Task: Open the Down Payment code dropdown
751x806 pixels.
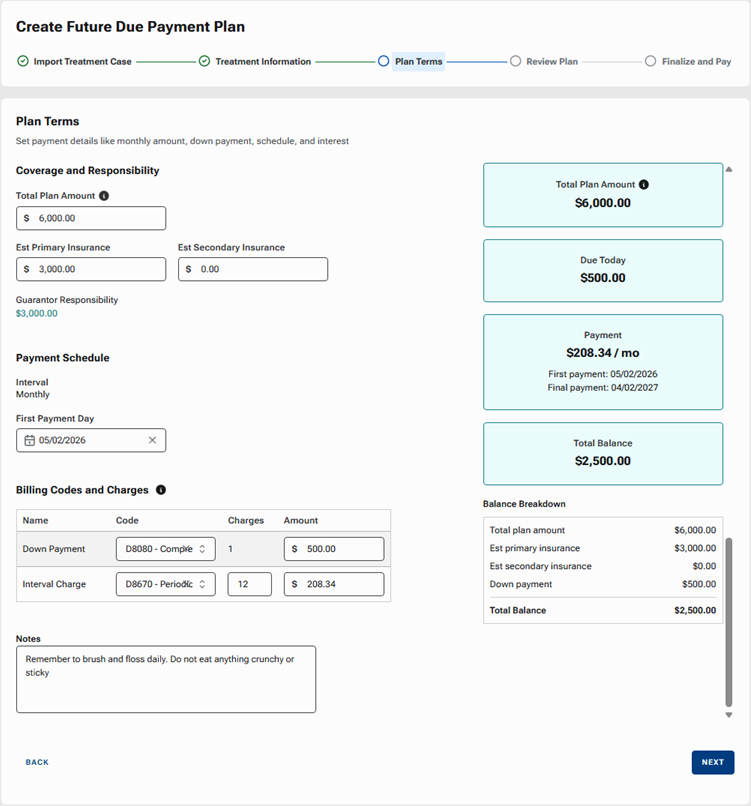Action: (165, 549)
